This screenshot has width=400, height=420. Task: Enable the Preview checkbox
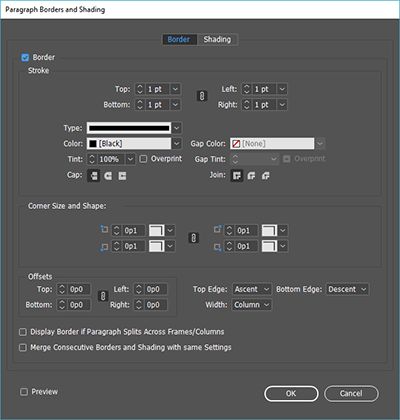[x=24, y=392]
